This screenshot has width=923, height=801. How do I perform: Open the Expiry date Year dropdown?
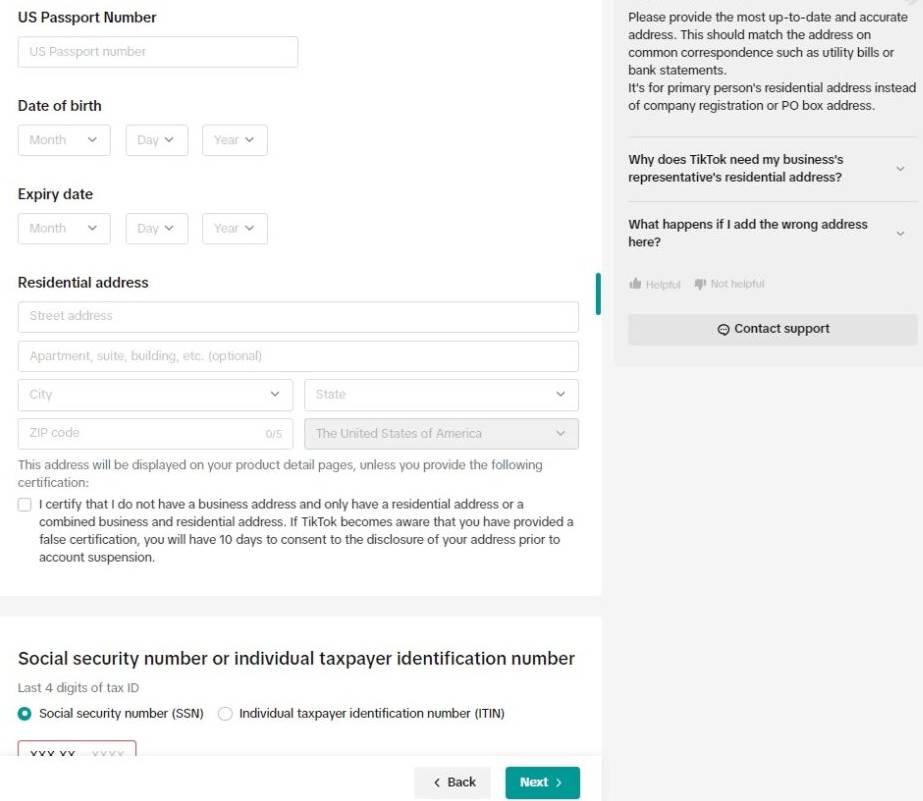pyautogui.click(x=234, y=228)
